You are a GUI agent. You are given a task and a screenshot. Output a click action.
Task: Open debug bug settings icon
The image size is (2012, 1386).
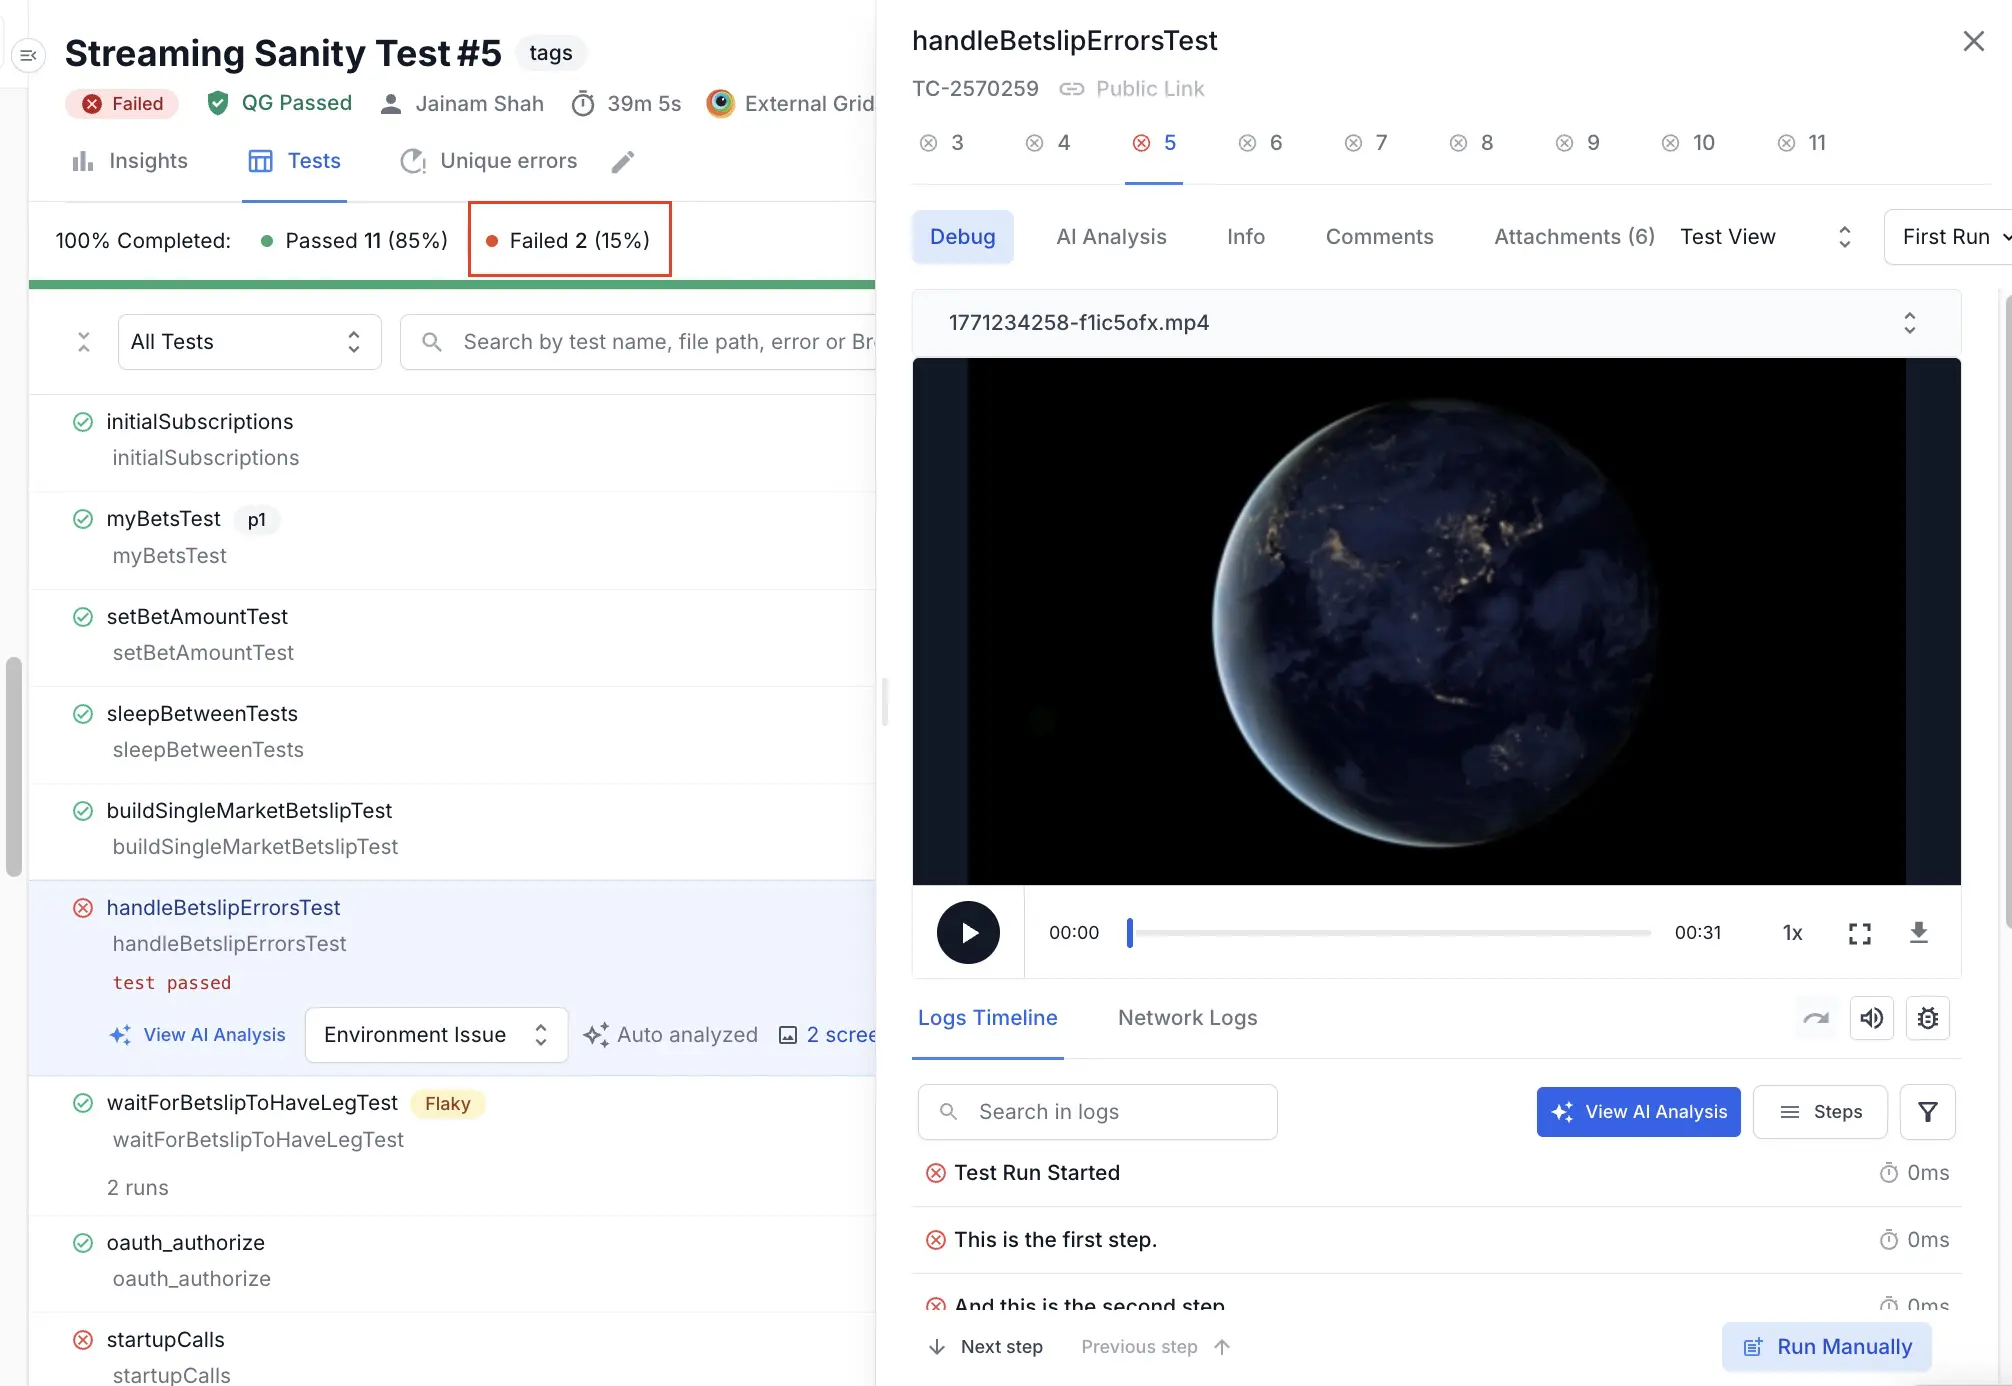tap(1927, 1018)
